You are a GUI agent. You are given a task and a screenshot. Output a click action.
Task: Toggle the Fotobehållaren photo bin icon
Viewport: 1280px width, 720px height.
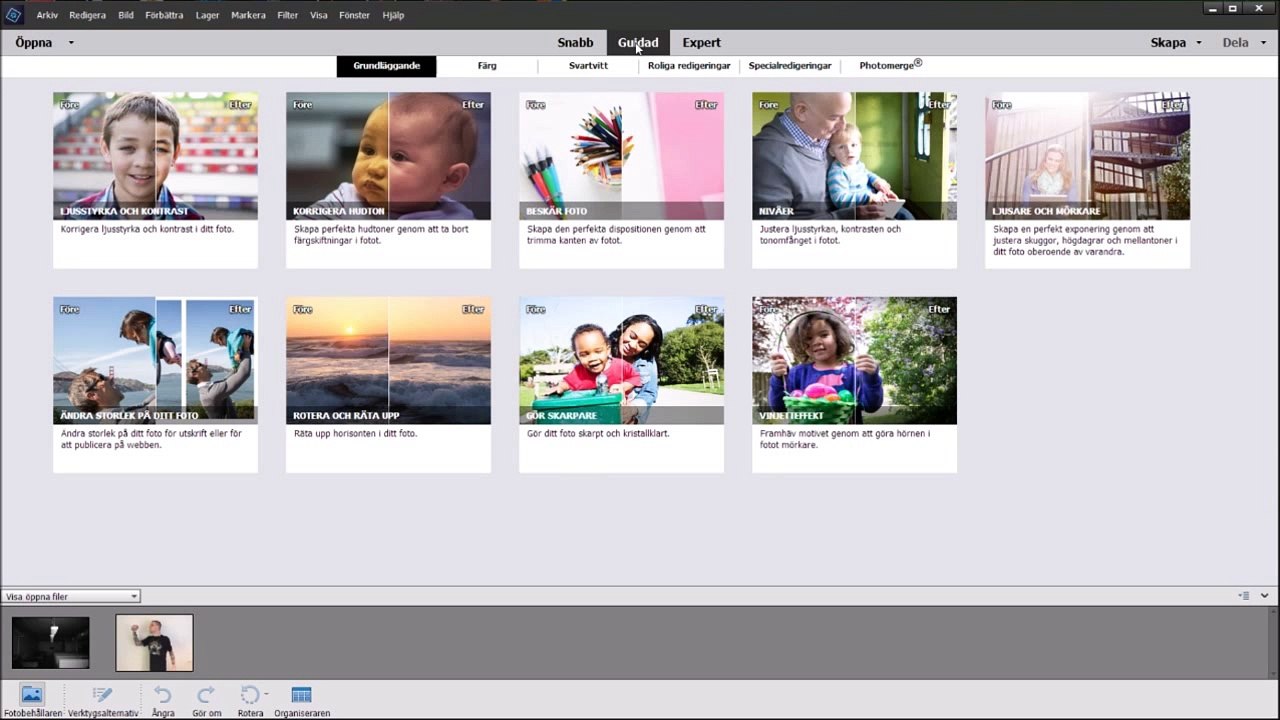click(x=32, y=694)
